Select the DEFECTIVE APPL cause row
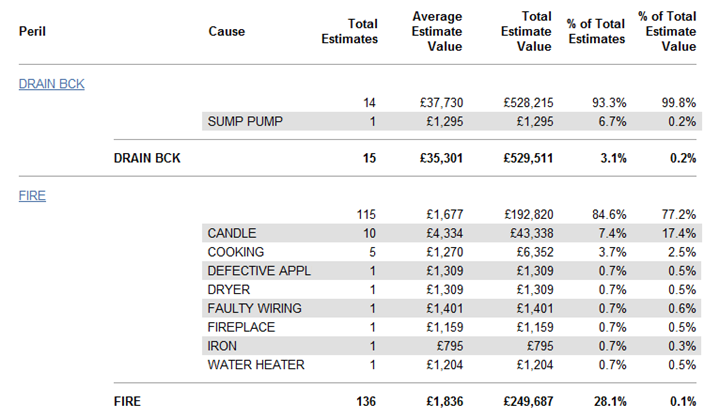This screenshot has height=419, width=720. [254, 271]
